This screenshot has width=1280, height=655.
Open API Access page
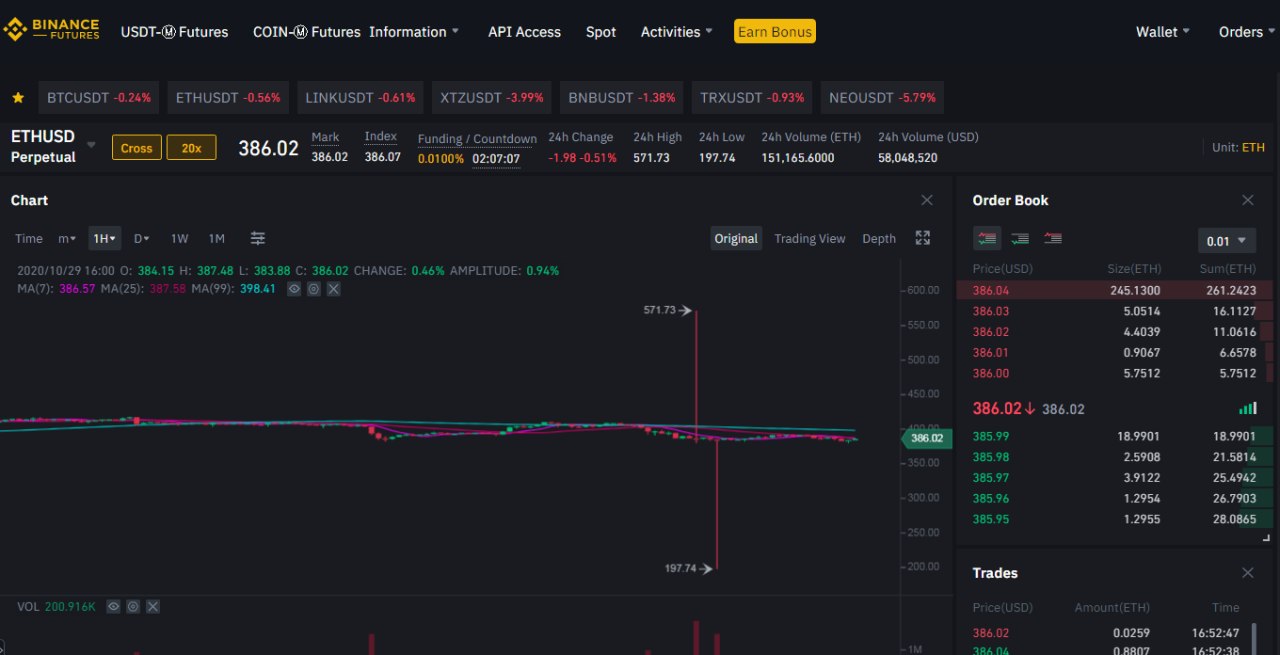pos(524,32)
